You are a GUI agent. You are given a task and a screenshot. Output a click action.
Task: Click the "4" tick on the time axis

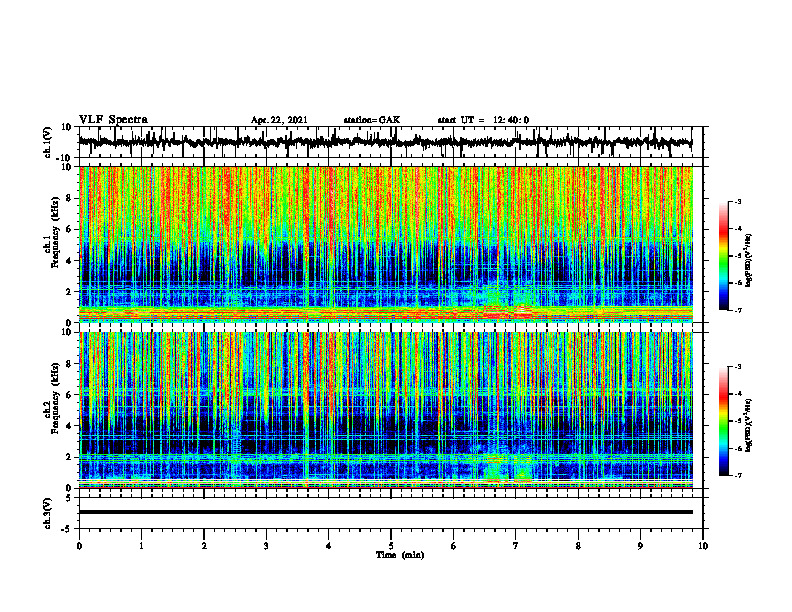(x=329, y=546)
